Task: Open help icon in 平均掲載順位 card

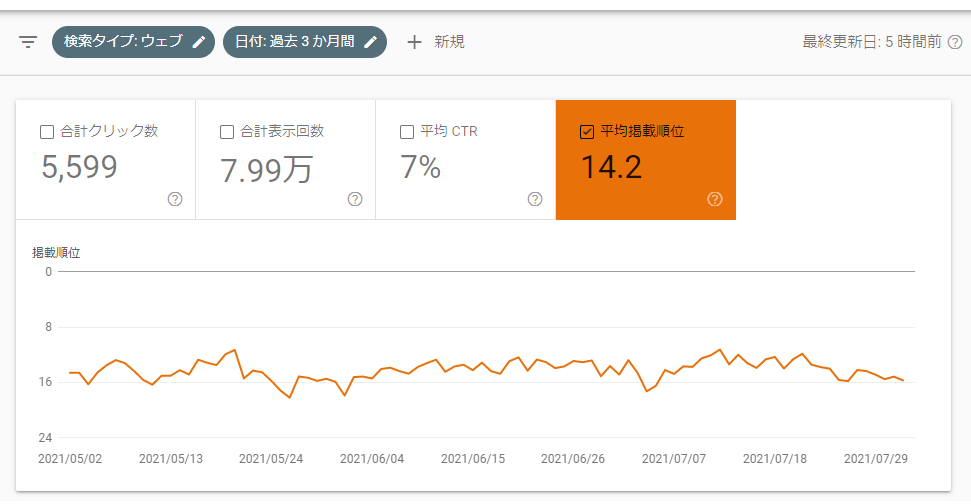Action: click(715, 199)
